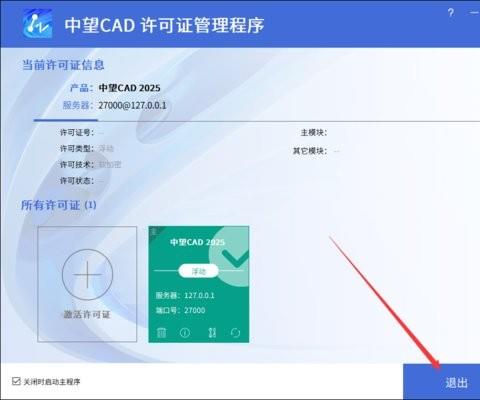
Task: Click the large checkmark on green card
Action: coord(235,259)
